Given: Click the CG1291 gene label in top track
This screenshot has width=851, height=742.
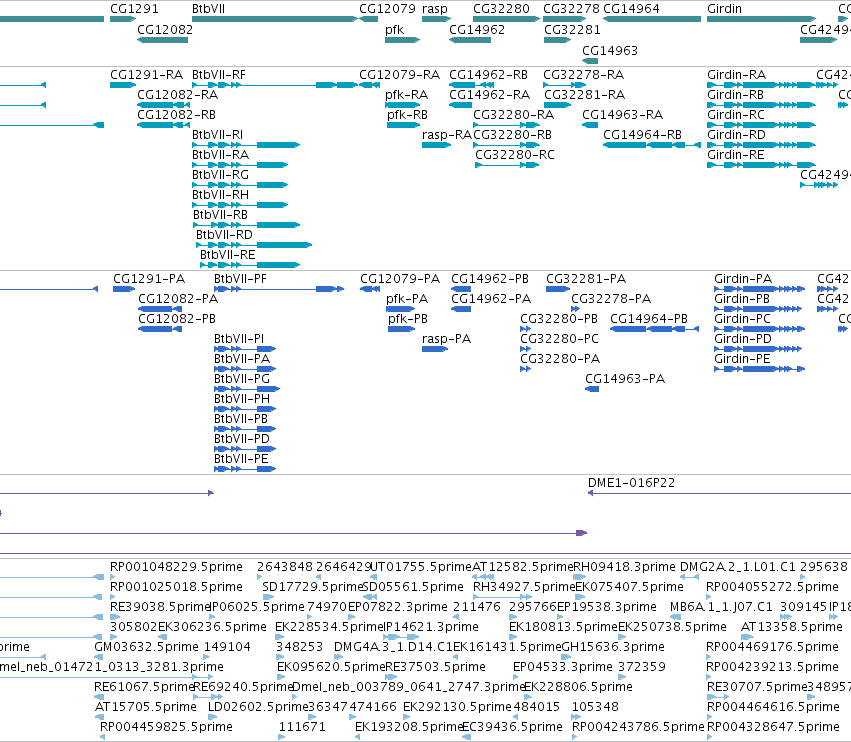Looking at the screenshot, I should 134,9.
